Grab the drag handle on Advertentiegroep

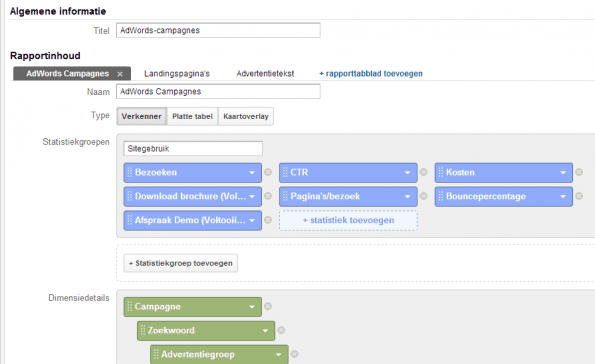[156, 354]
